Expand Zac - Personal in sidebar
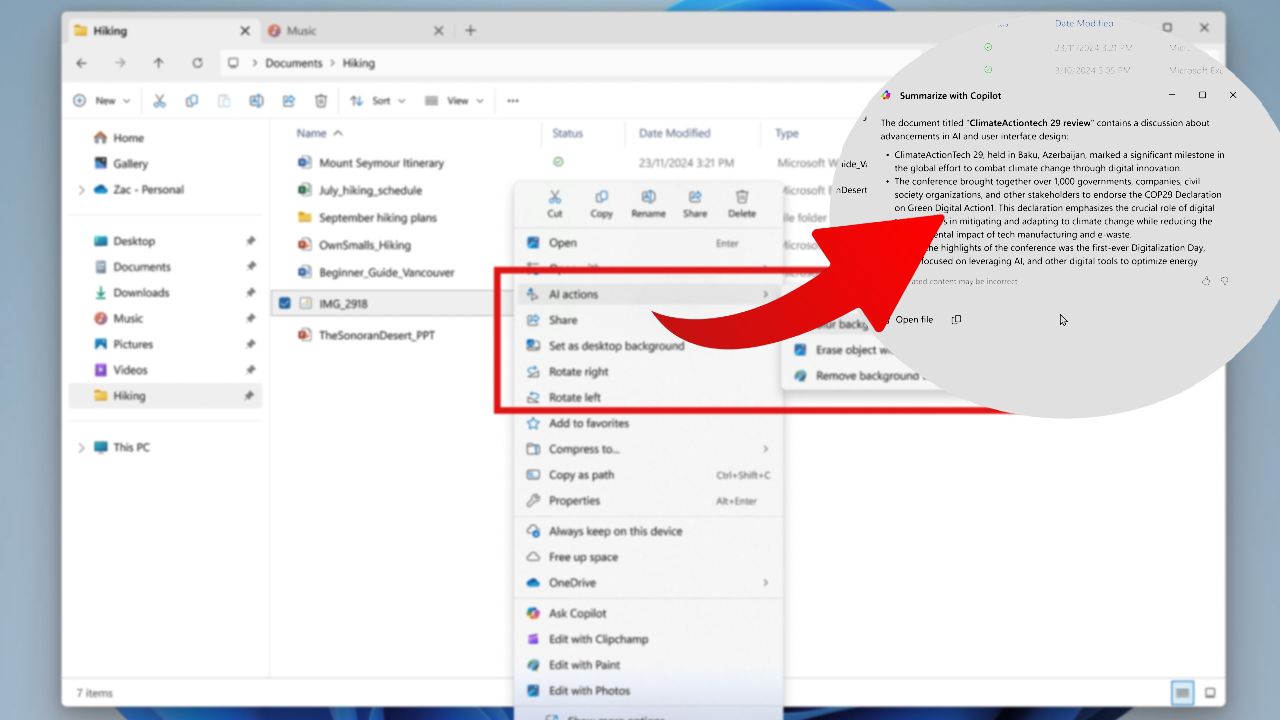 pos(81,190)
